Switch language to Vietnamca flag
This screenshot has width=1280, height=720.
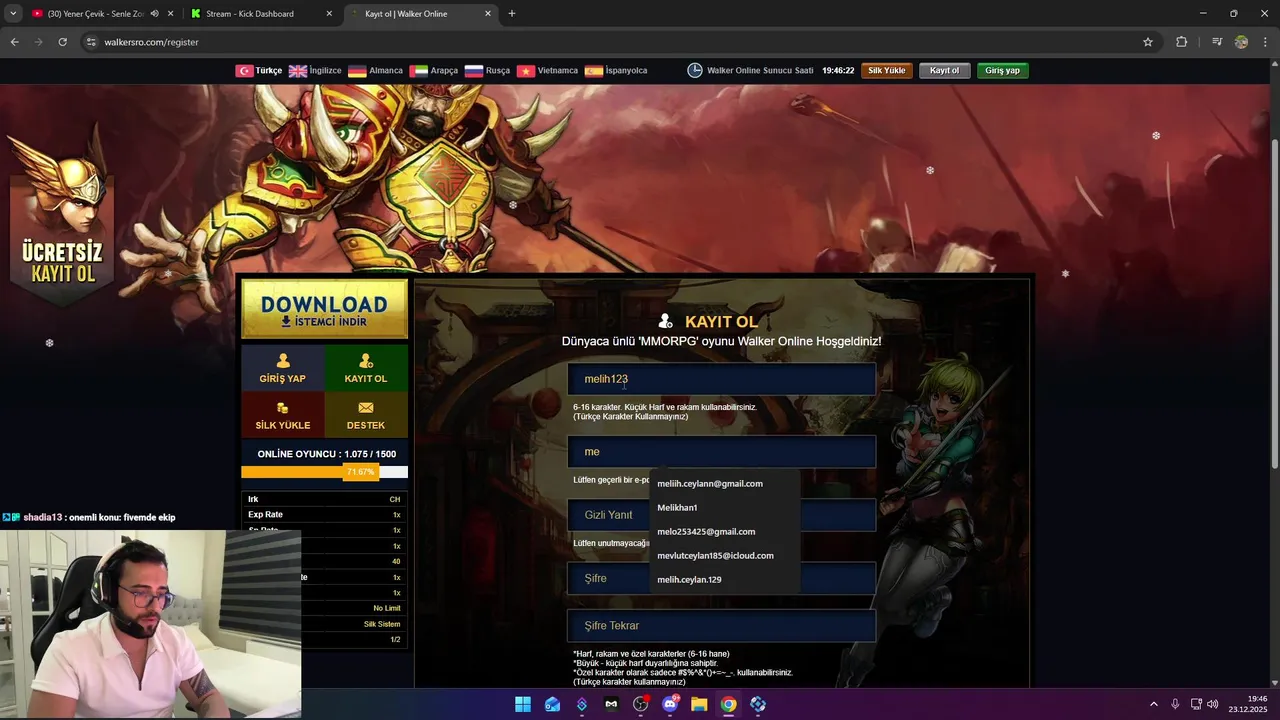(x=547, y=71)
